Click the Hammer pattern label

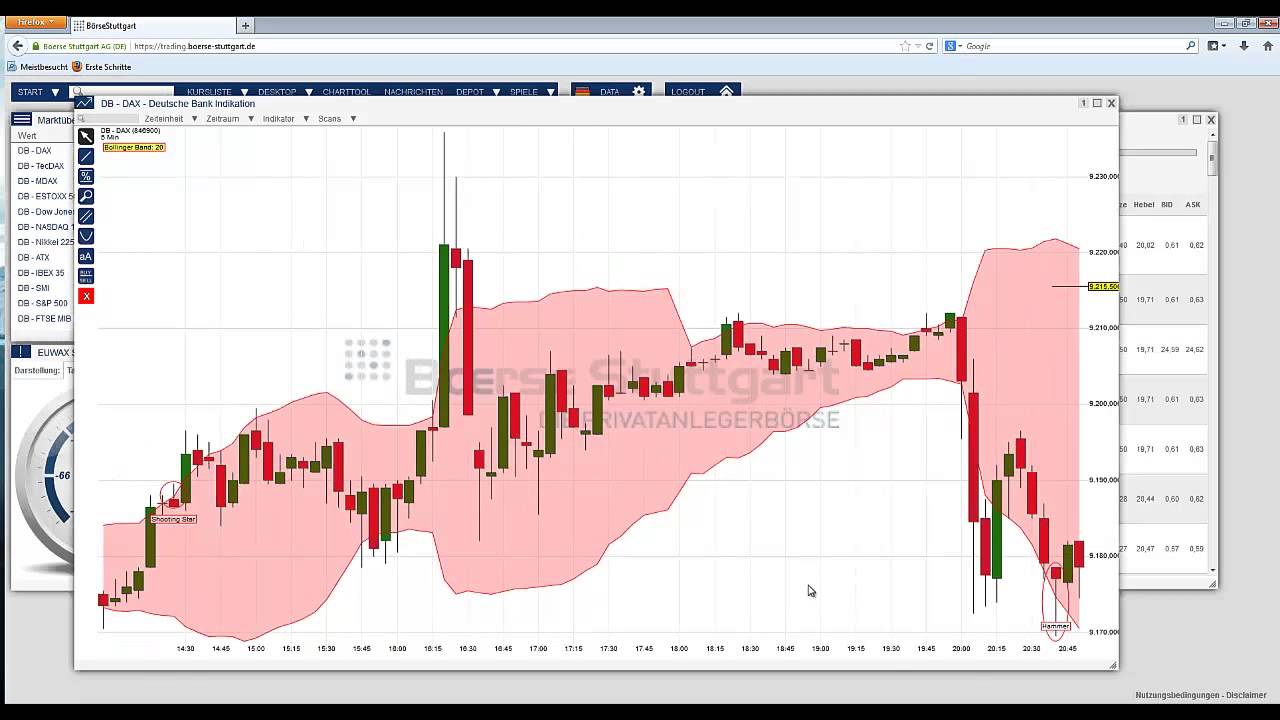point(1056,627)
